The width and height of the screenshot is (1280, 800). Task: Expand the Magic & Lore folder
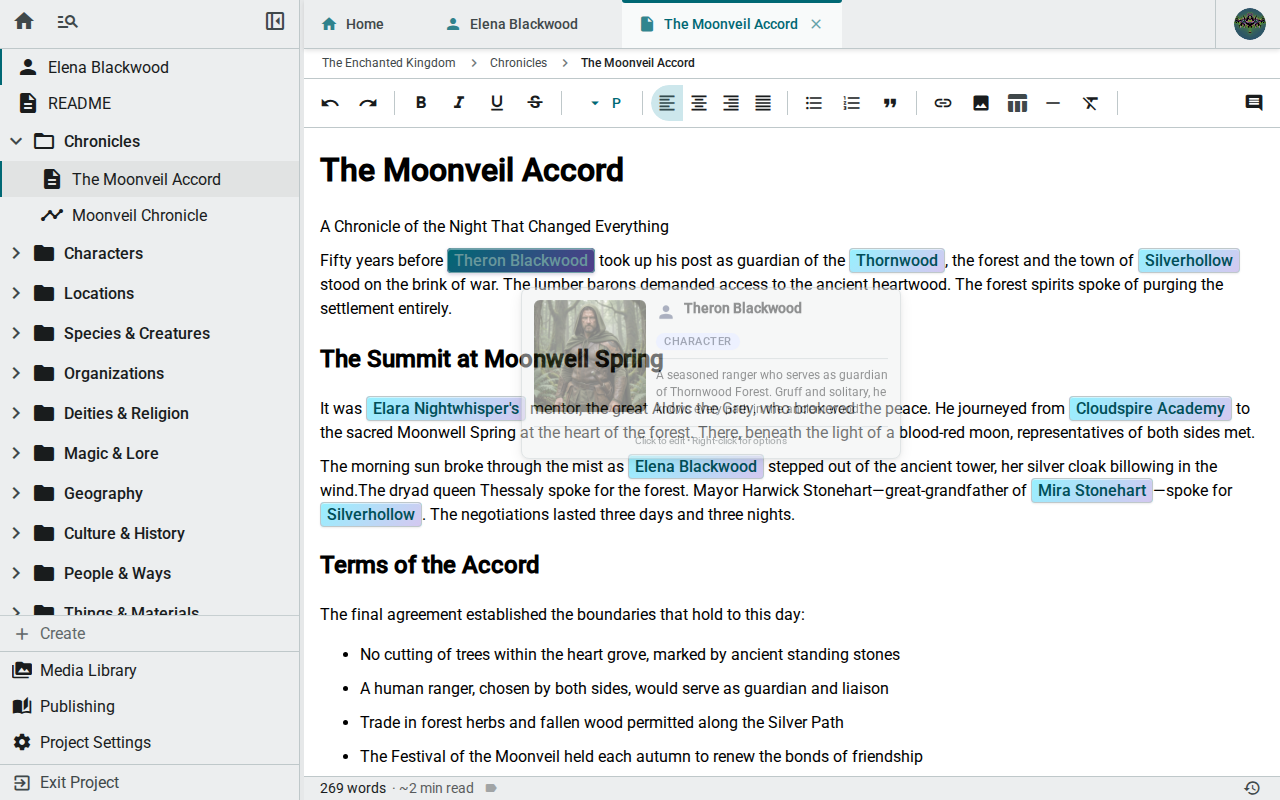click(16, 453)
